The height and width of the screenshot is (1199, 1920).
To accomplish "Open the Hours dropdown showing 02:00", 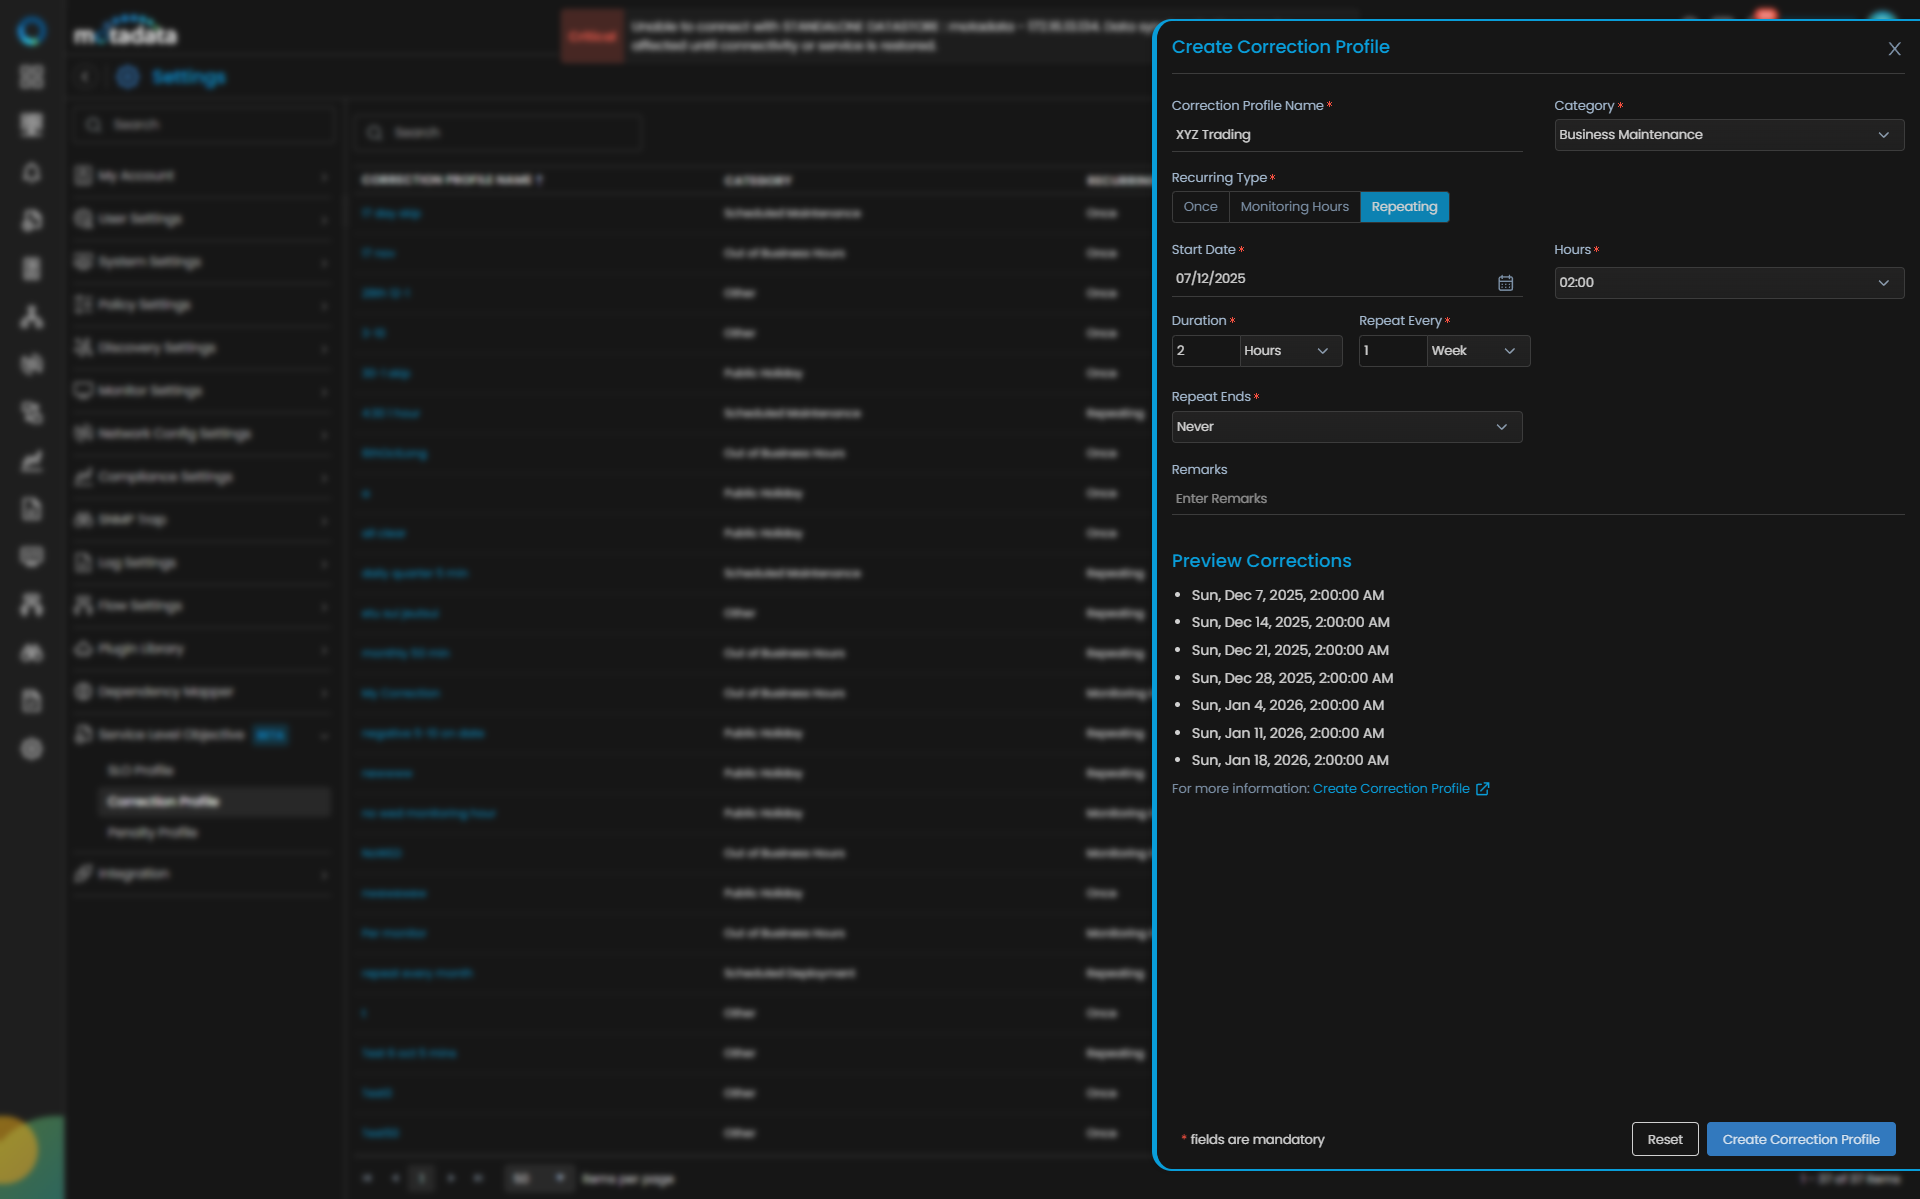I will pyautogui.click(x=1728, y=283).
